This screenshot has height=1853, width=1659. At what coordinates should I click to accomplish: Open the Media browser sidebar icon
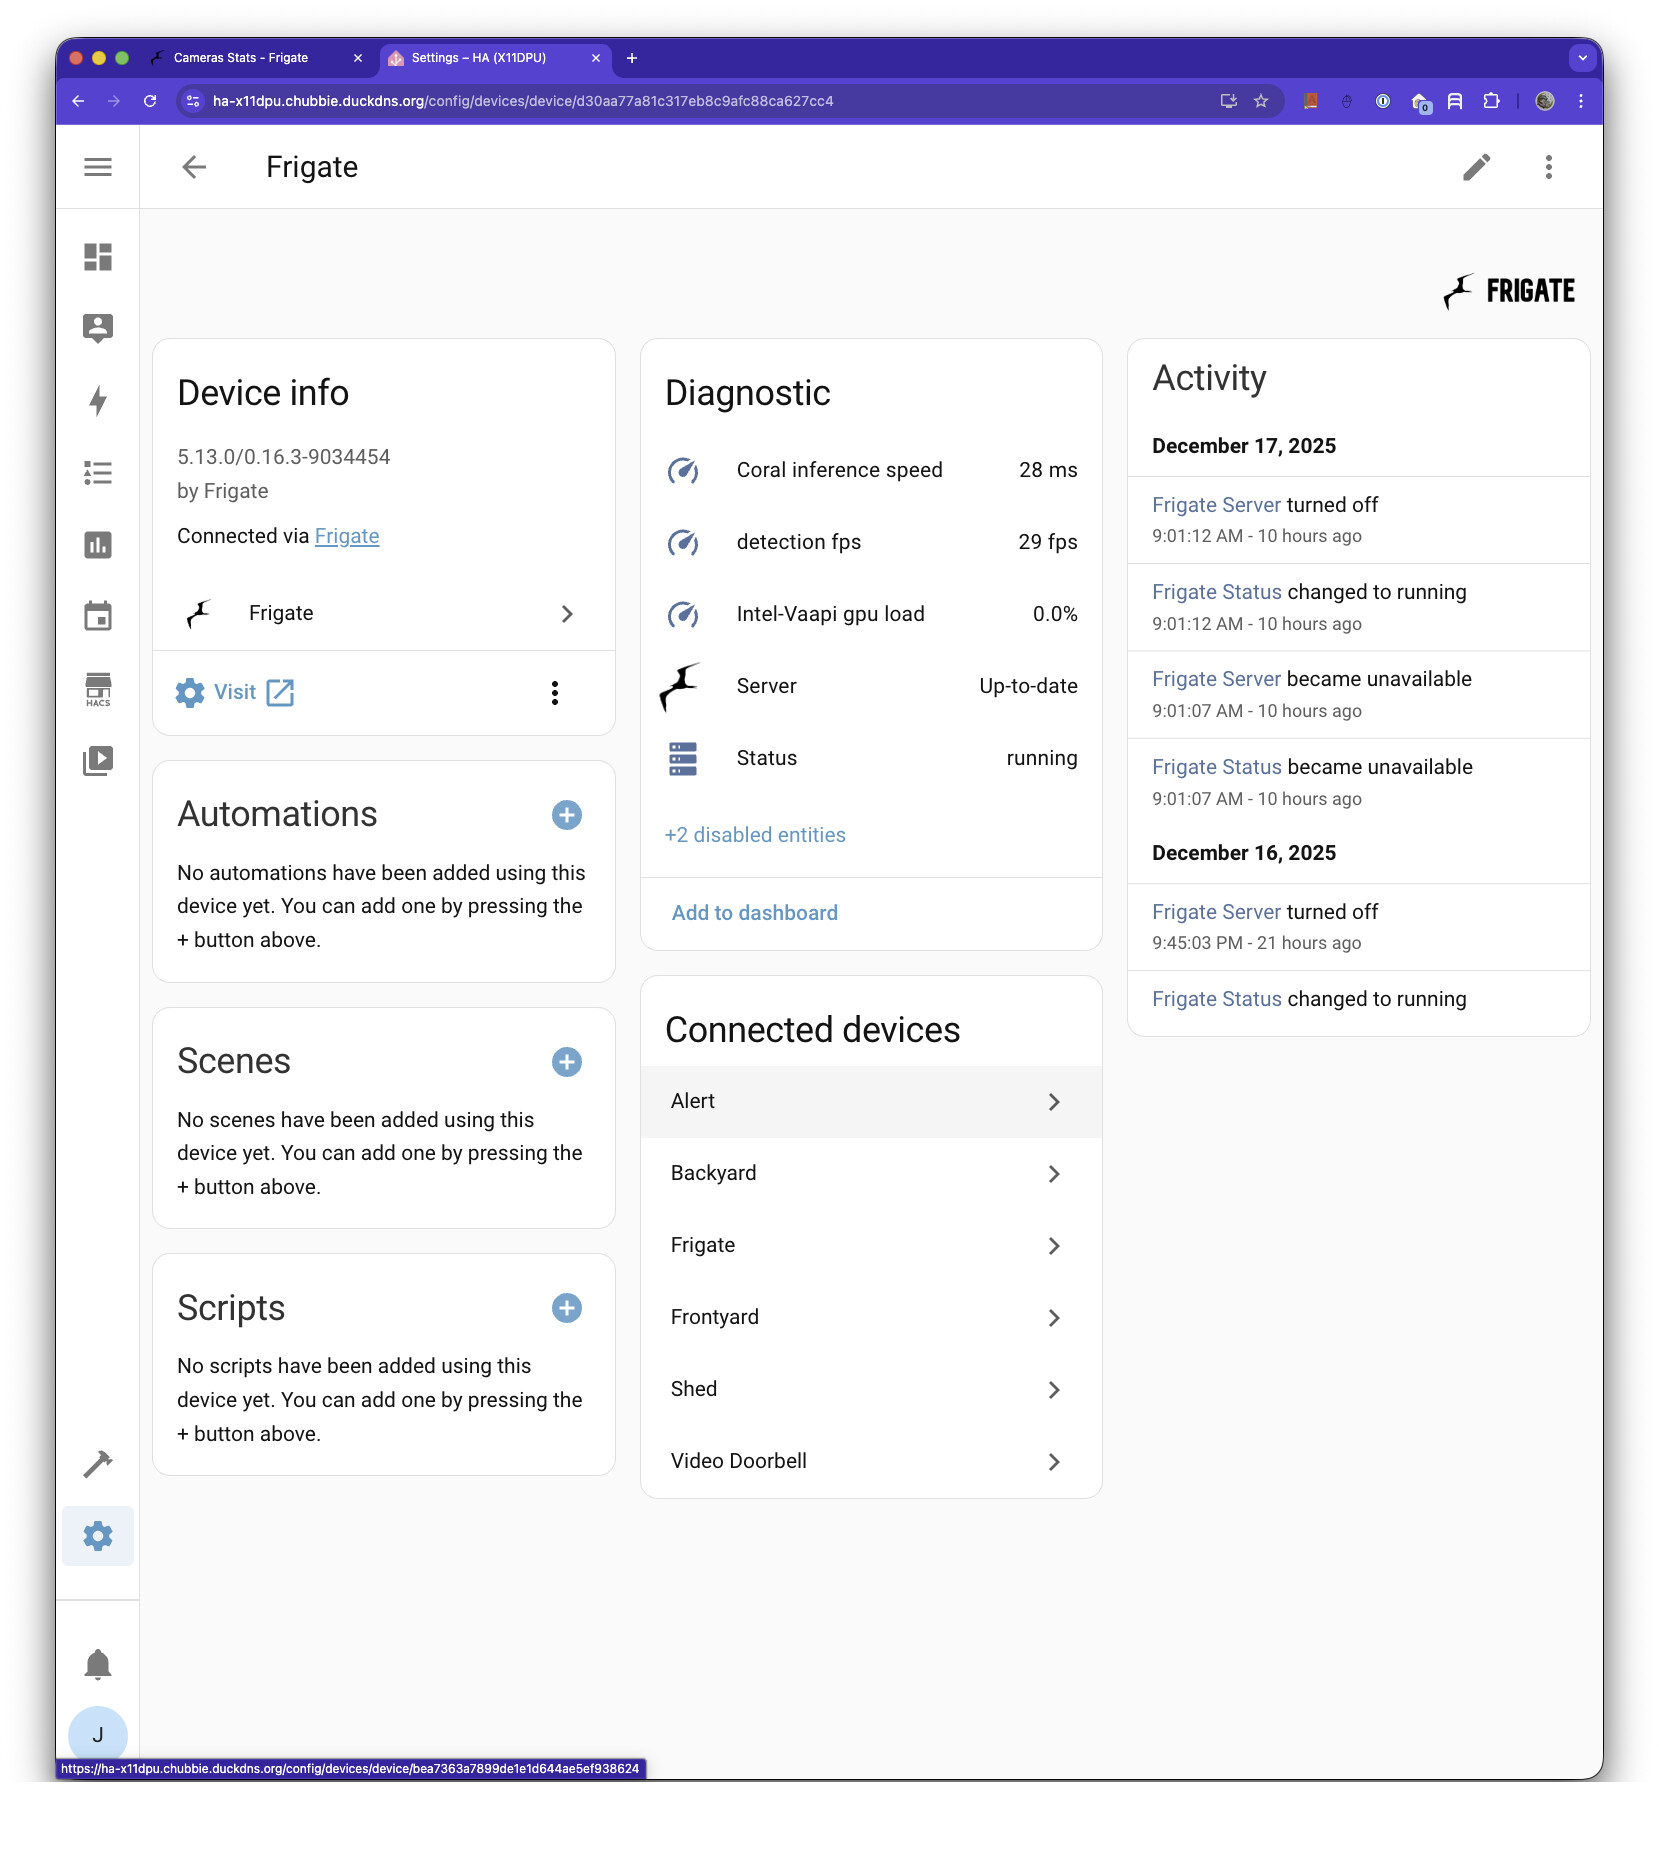tap(98, 761)
